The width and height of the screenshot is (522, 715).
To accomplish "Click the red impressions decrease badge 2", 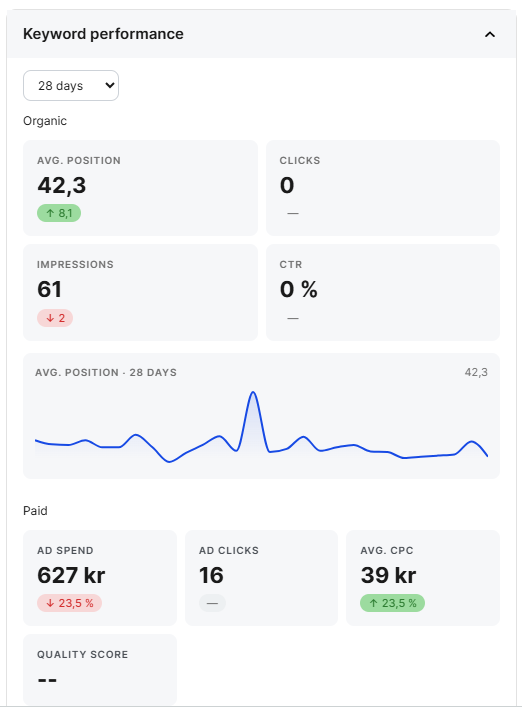I will (55, 318).
